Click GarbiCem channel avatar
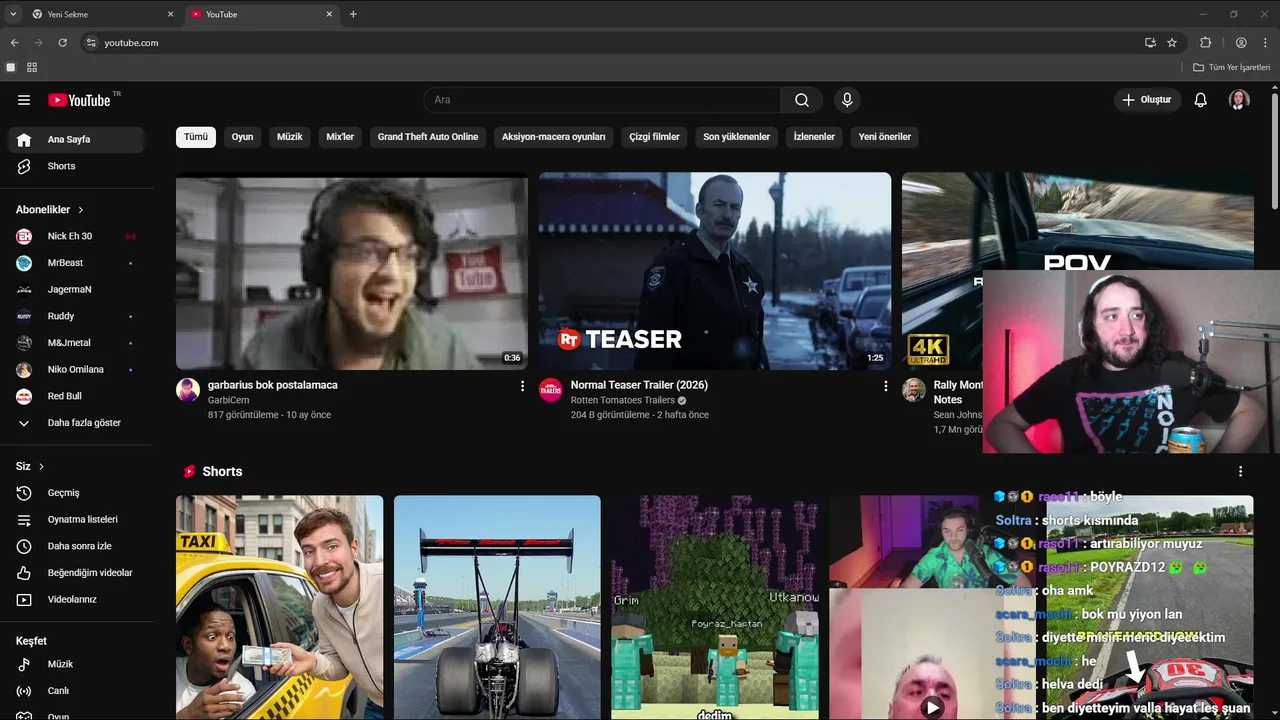The height and width of the screenshot is (720, 1280). pyautogui.click(x=188, y=390)
